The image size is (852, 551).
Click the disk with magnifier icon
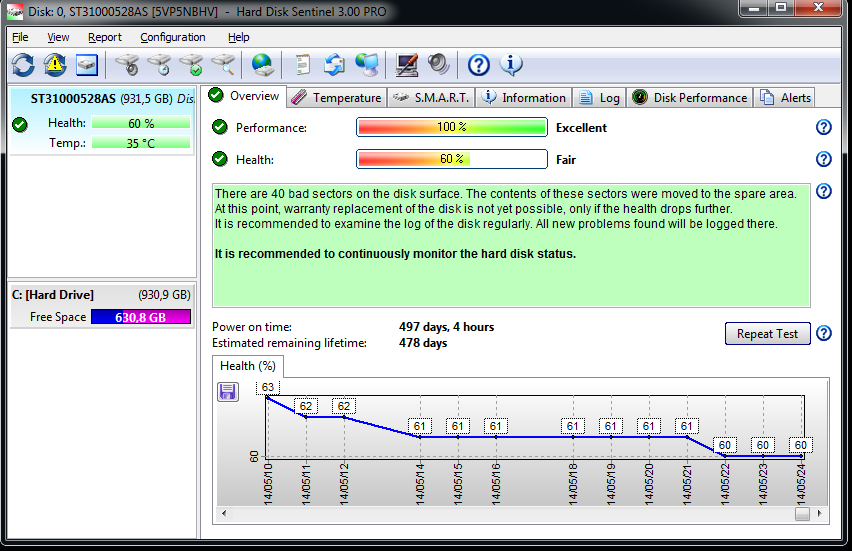[x=223, y=65]
